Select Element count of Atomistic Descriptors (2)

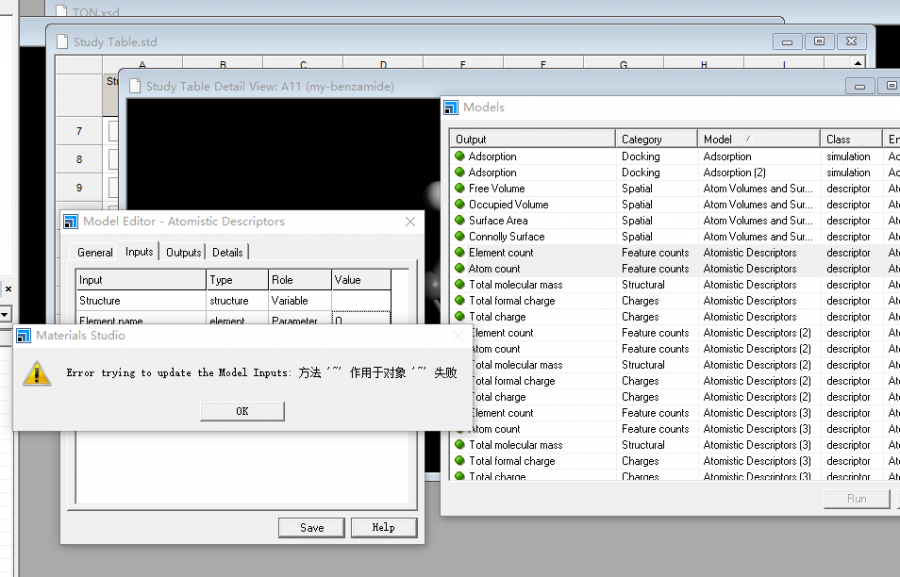(502, 333)
